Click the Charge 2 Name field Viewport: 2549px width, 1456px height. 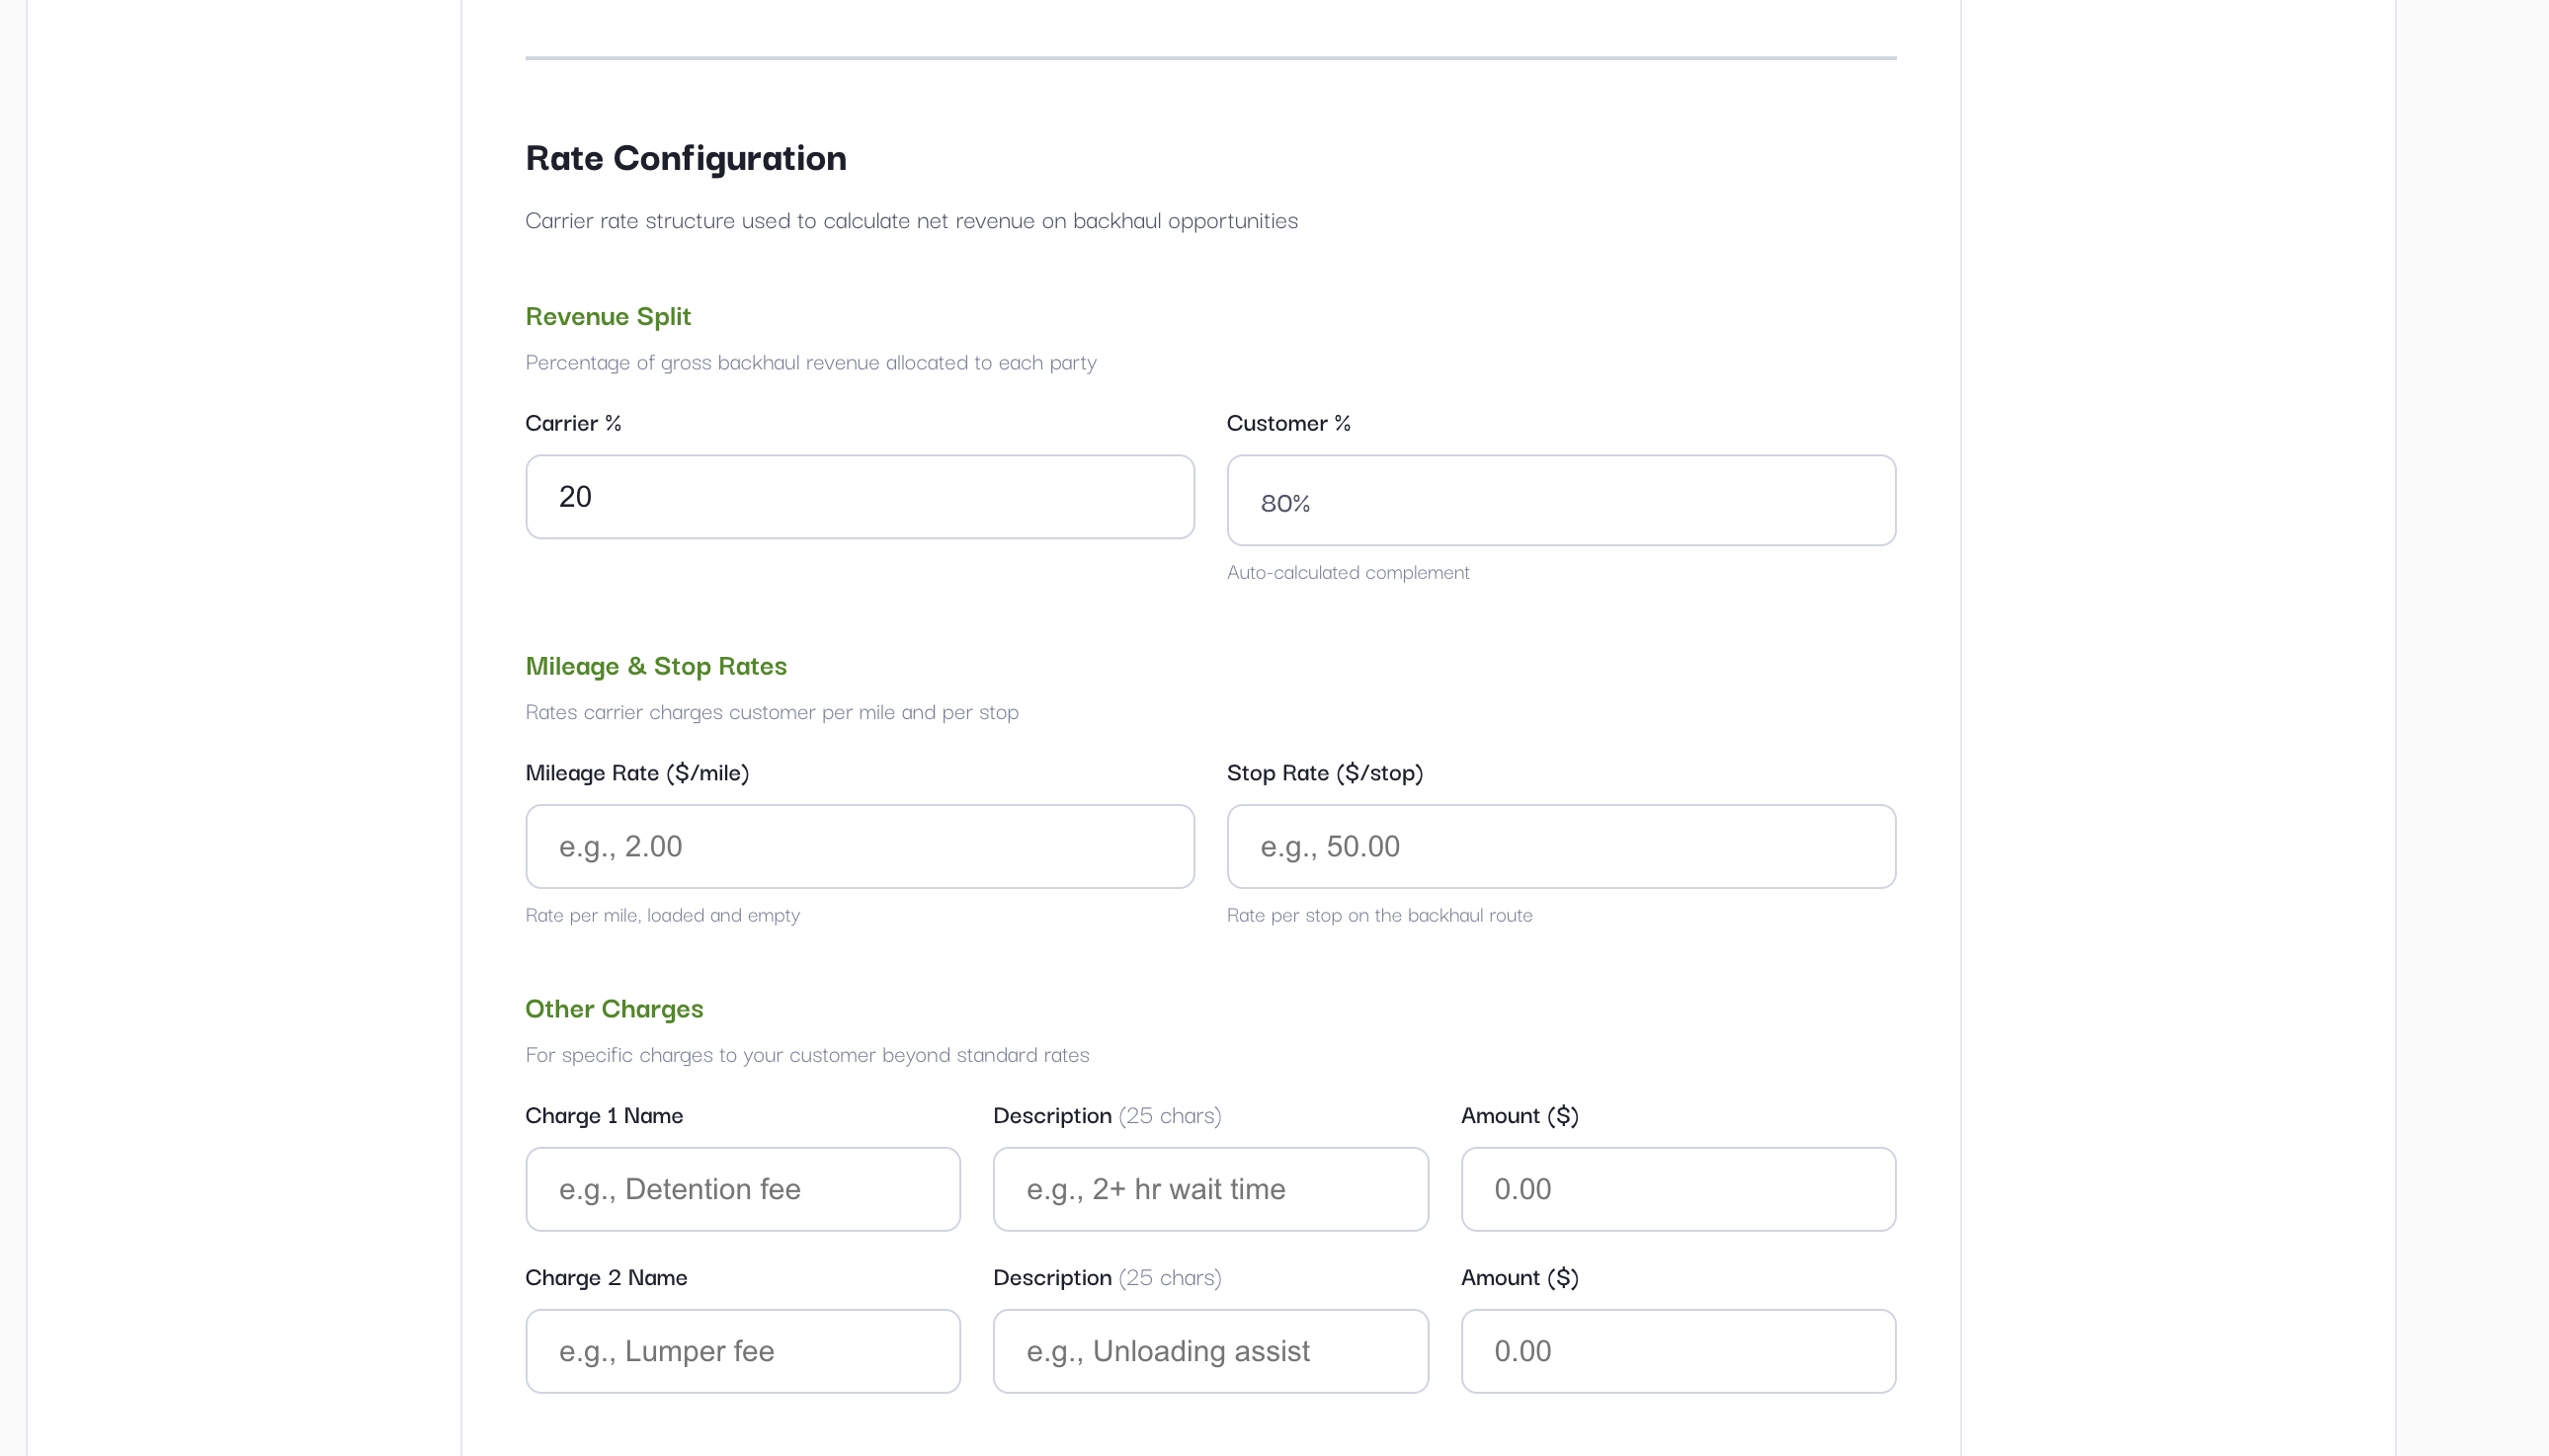click(742, 1350)
